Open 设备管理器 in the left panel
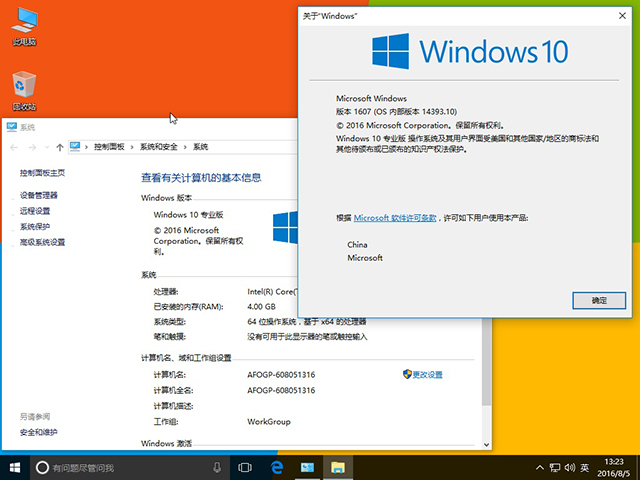Image resolution: width=640 pixels, height=480 pixels. click(x=39, y=196)
